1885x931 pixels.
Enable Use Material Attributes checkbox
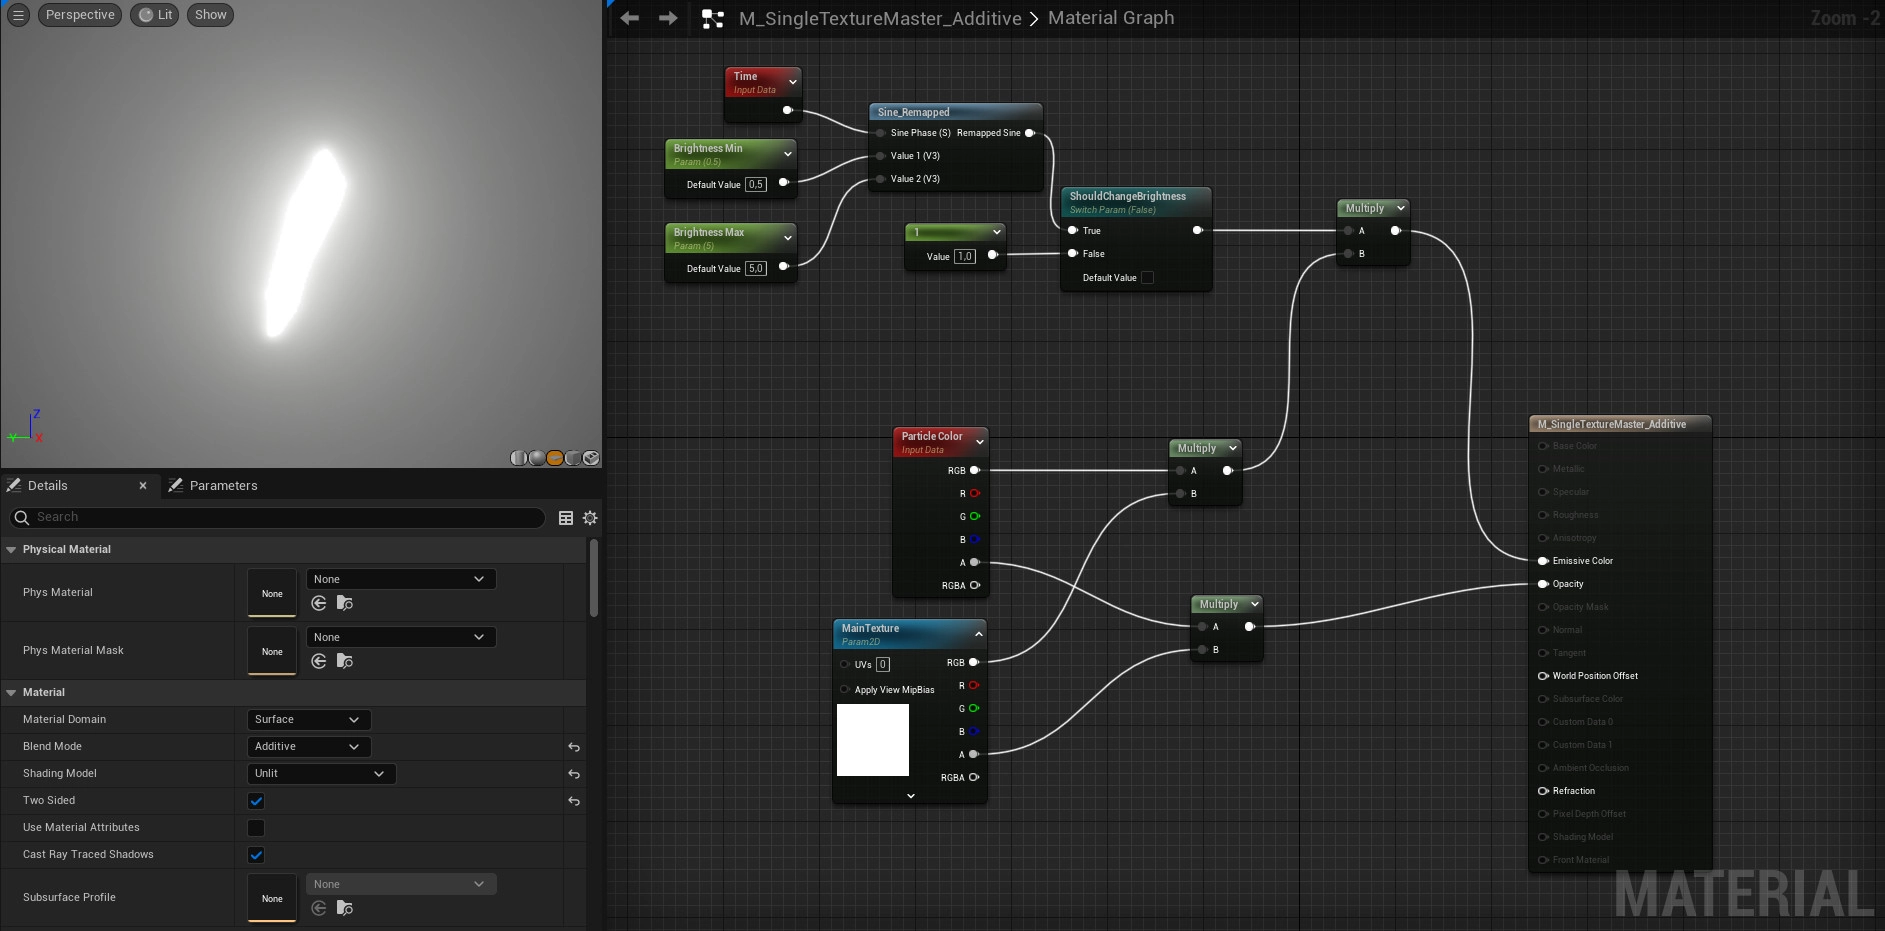(256, 828)
